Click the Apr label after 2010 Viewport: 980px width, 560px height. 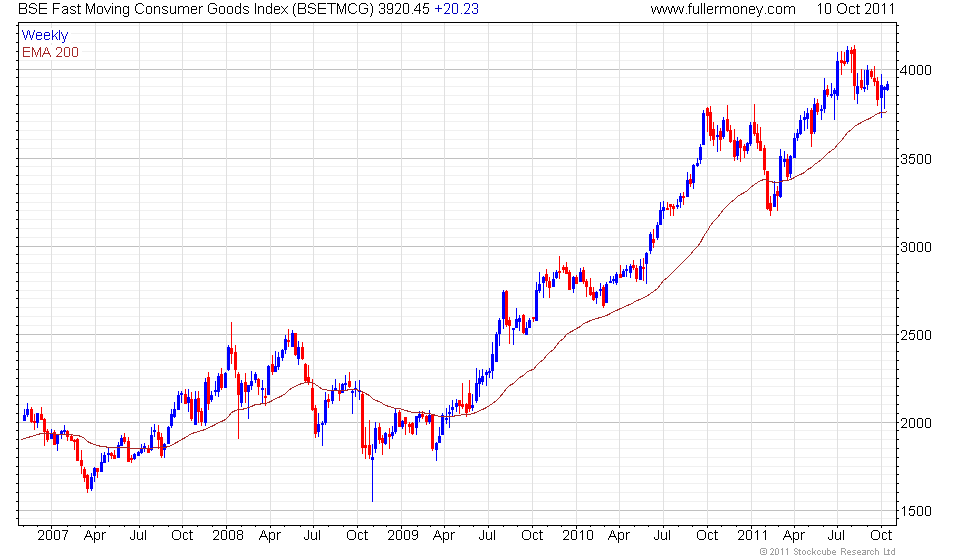coord(619,536)
